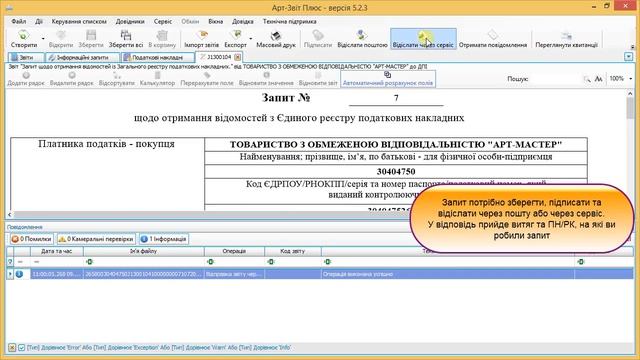Open the 100% zoom dropdown
Viewport: 640px width, 360px height.
[631, 78]
